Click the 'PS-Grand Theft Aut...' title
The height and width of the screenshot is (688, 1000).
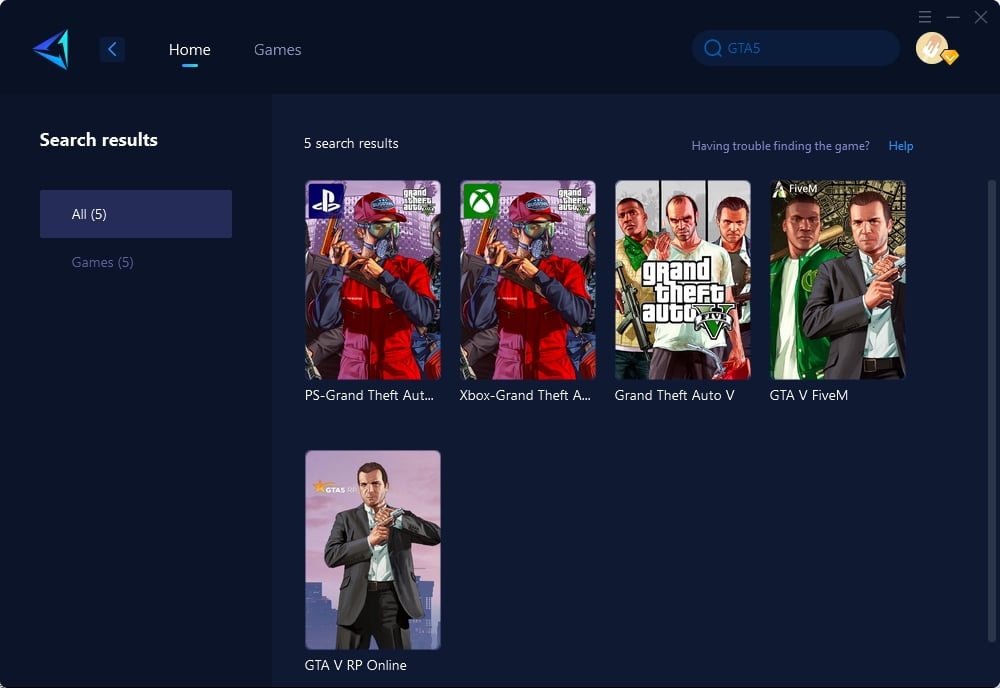pos(369,395)
